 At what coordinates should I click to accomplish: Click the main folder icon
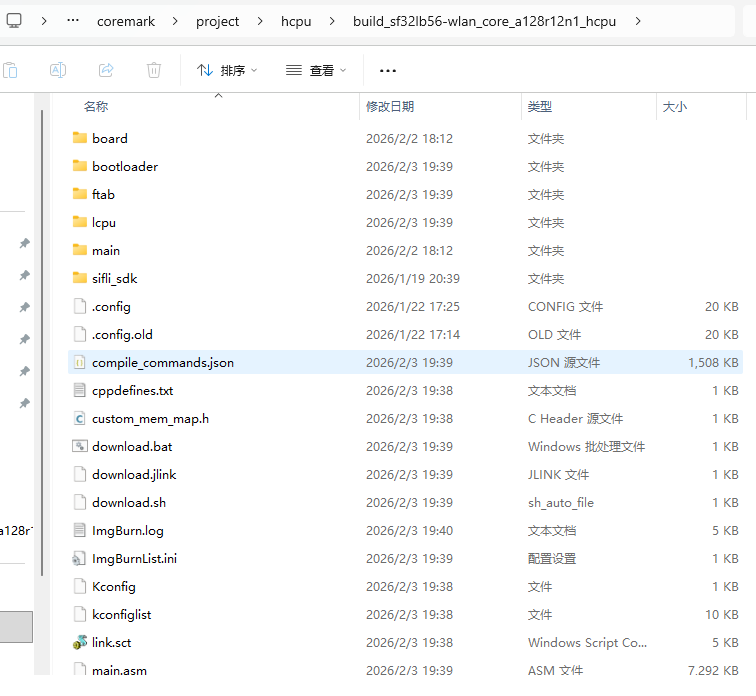click(80, 250)
